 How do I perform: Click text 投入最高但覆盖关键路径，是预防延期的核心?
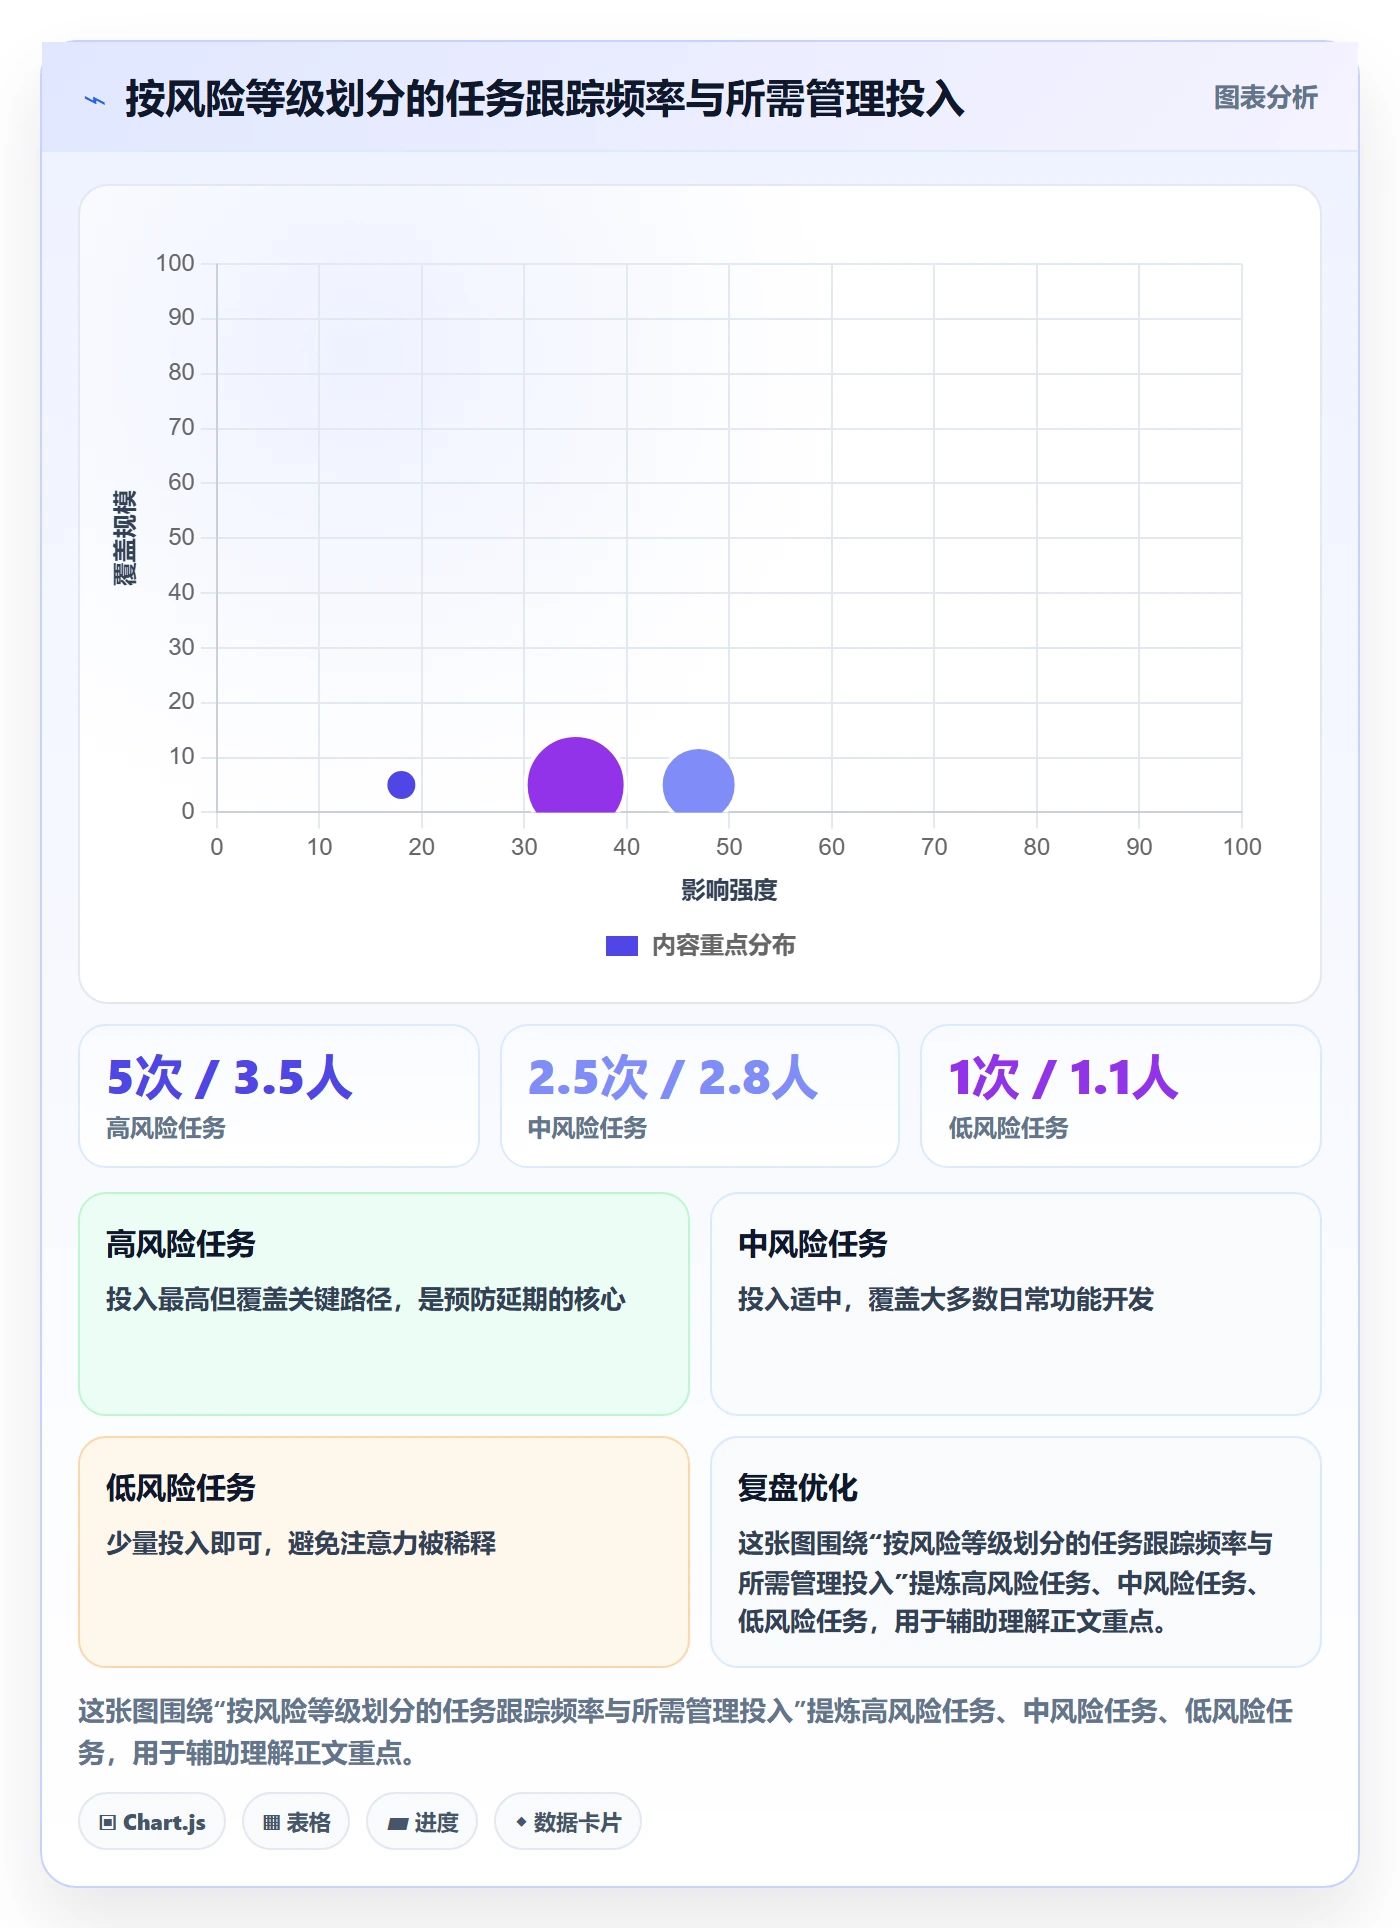pyautogui.click(x=366, y=1299)
